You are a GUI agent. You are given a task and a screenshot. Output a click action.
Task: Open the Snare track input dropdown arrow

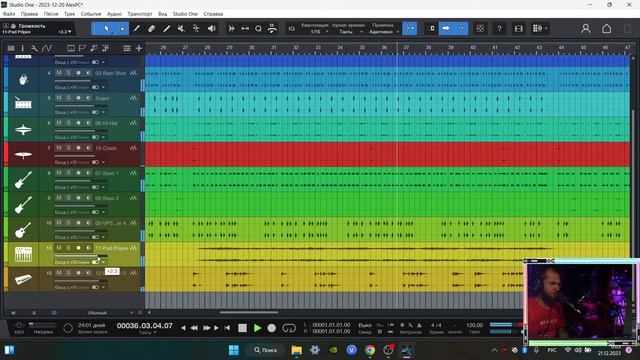(103, 112)
